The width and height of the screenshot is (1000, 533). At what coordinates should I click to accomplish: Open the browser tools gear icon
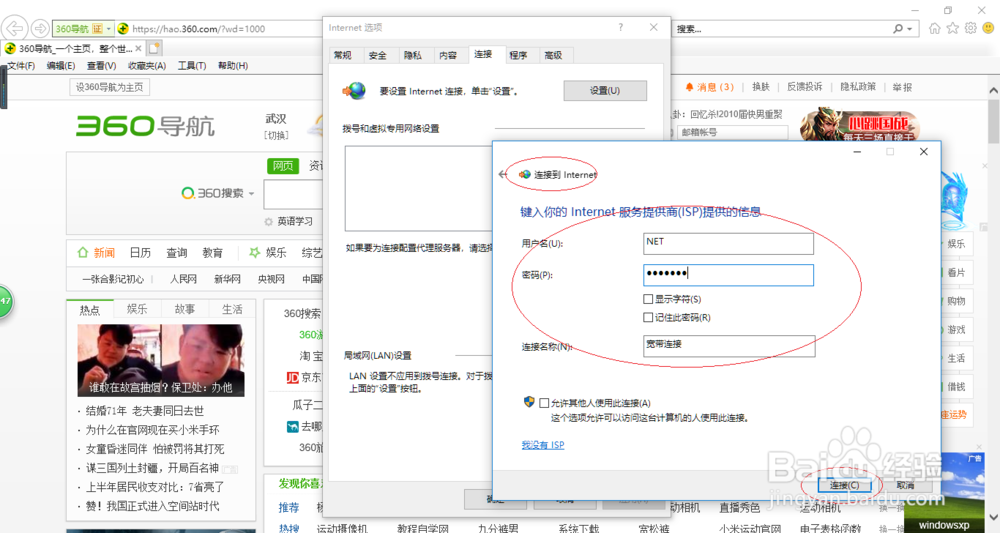pyautogui.click(x=970, y=28)
